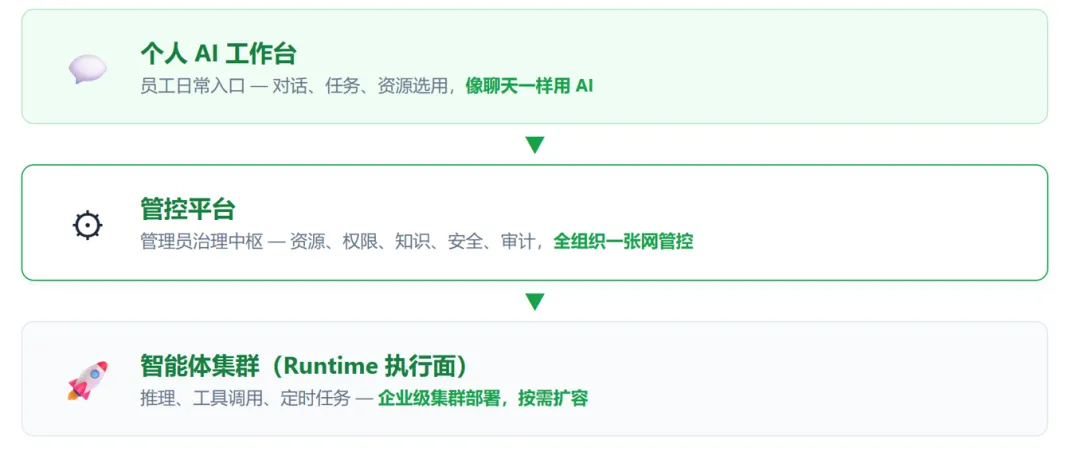
Task: Click the green text 全组织一张网管控
Action: coord(623,242)
